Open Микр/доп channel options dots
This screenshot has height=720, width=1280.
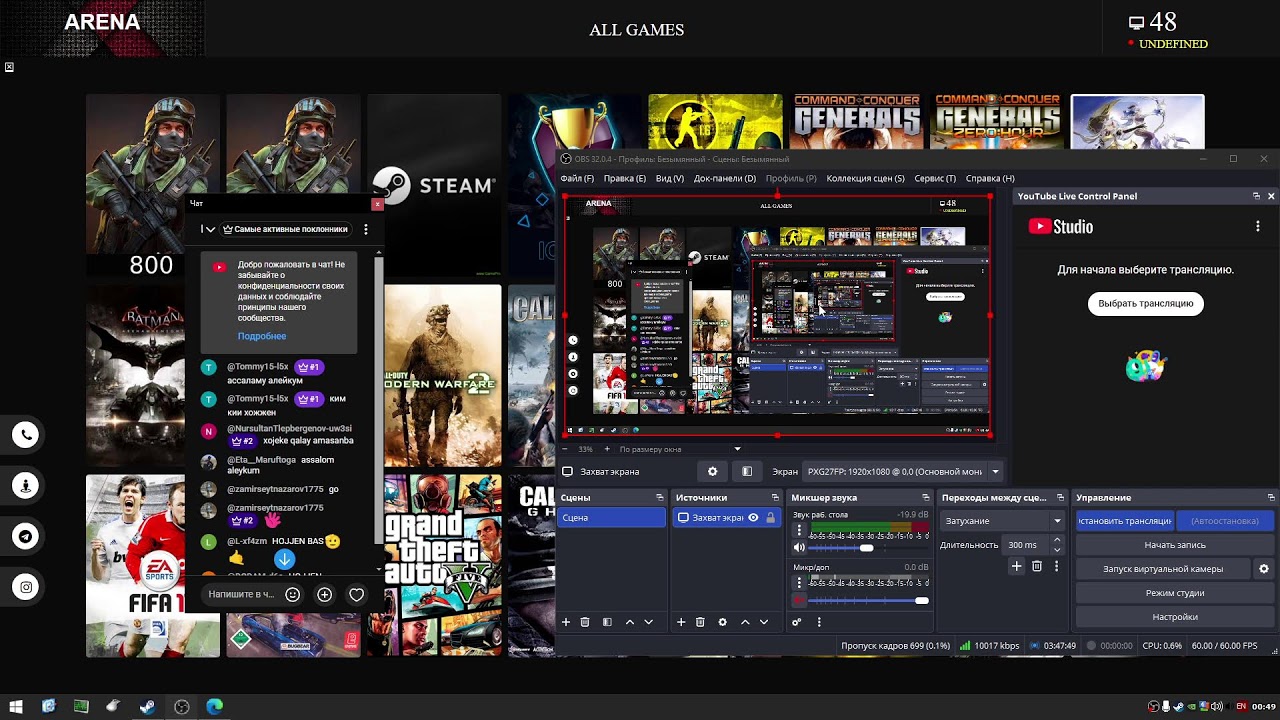799,582
